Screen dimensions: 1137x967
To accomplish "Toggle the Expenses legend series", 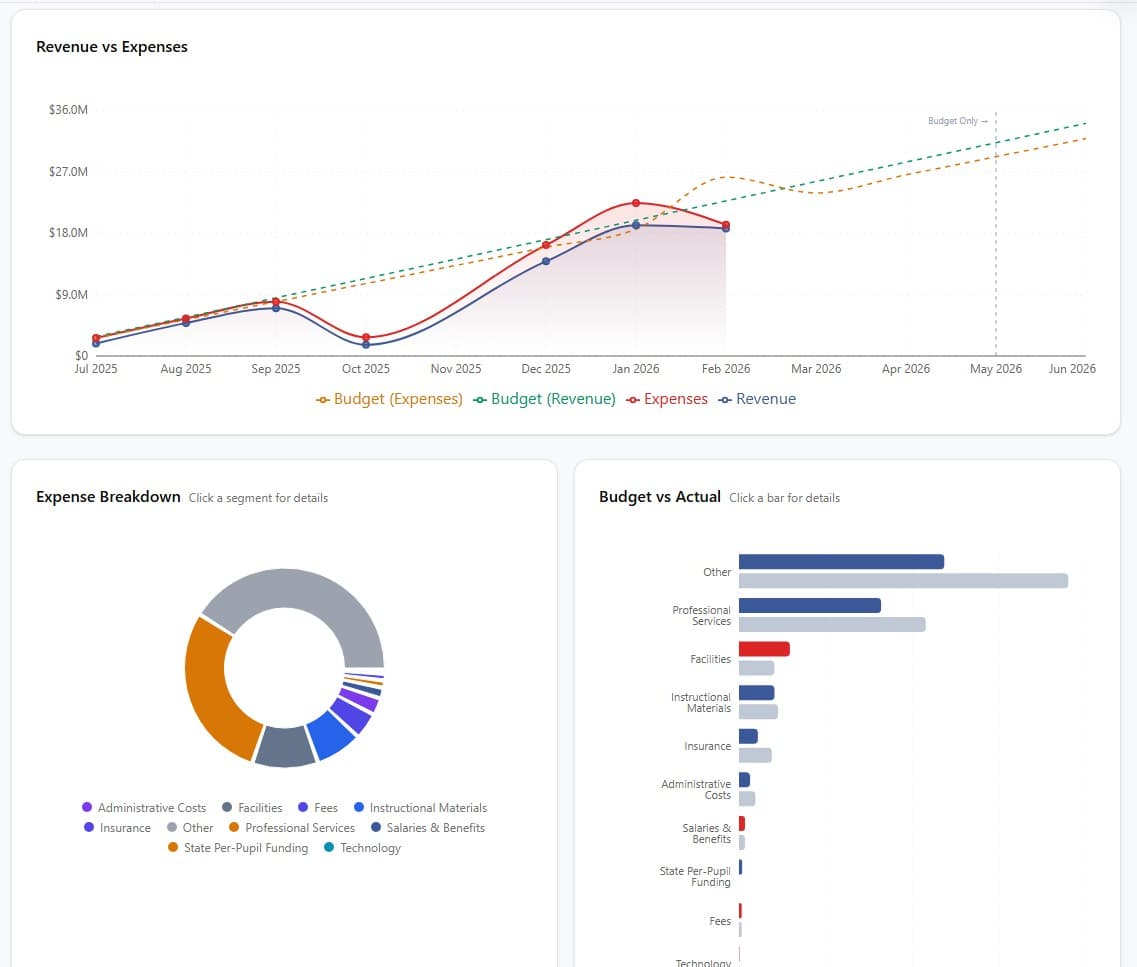I will pyautogui.click(x=667, y=399).
